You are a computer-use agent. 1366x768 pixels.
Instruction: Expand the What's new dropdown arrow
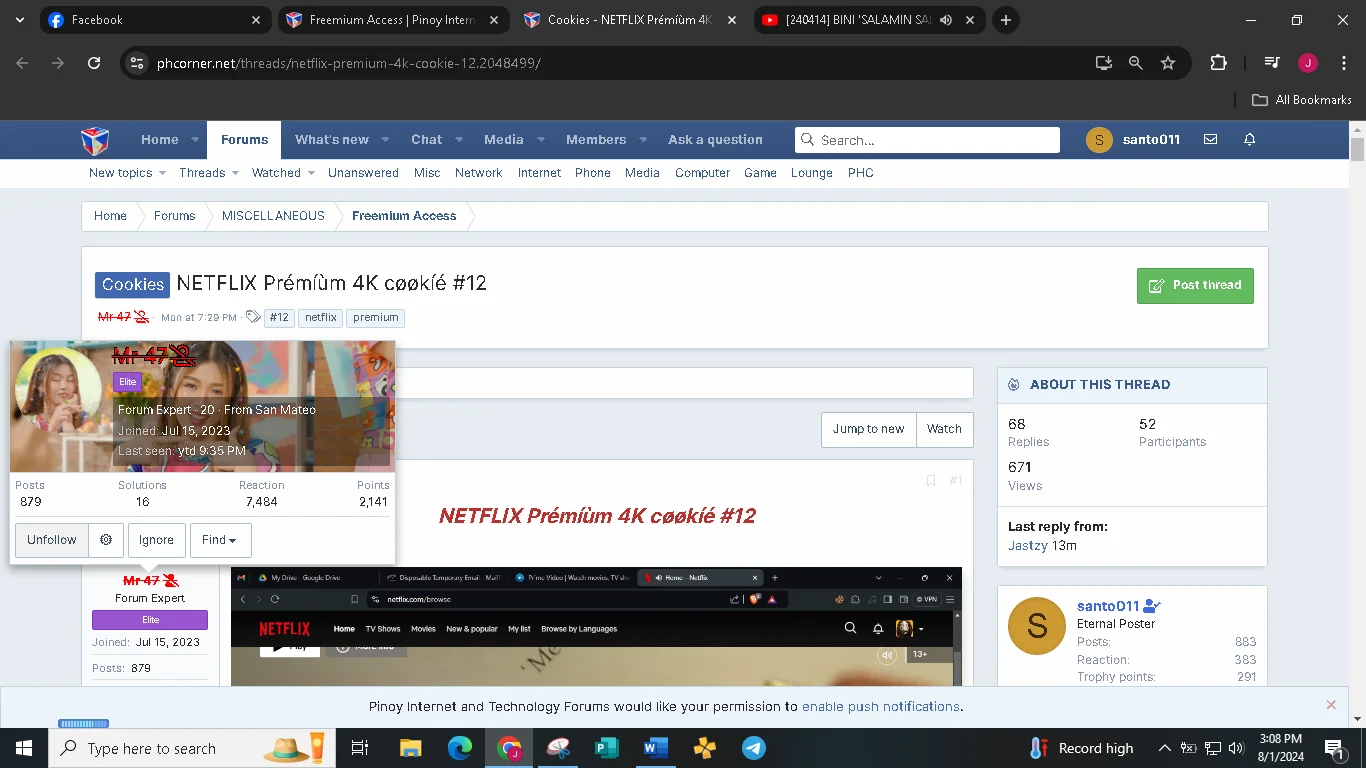(x=385, y=140)
